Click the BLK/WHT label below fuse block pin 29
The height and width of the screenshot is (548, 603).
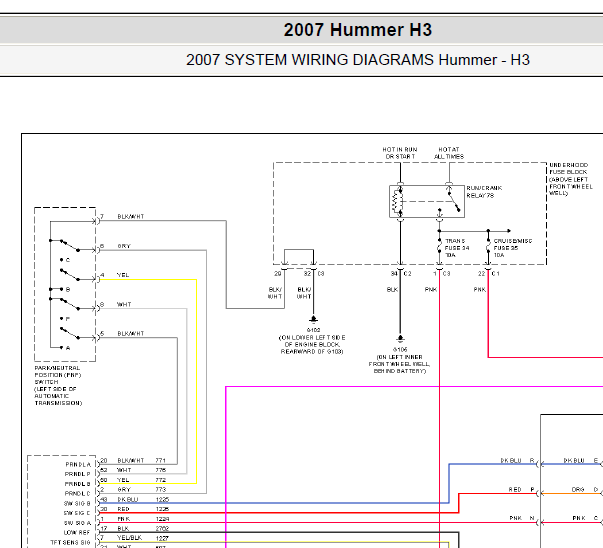click(275, 293)
